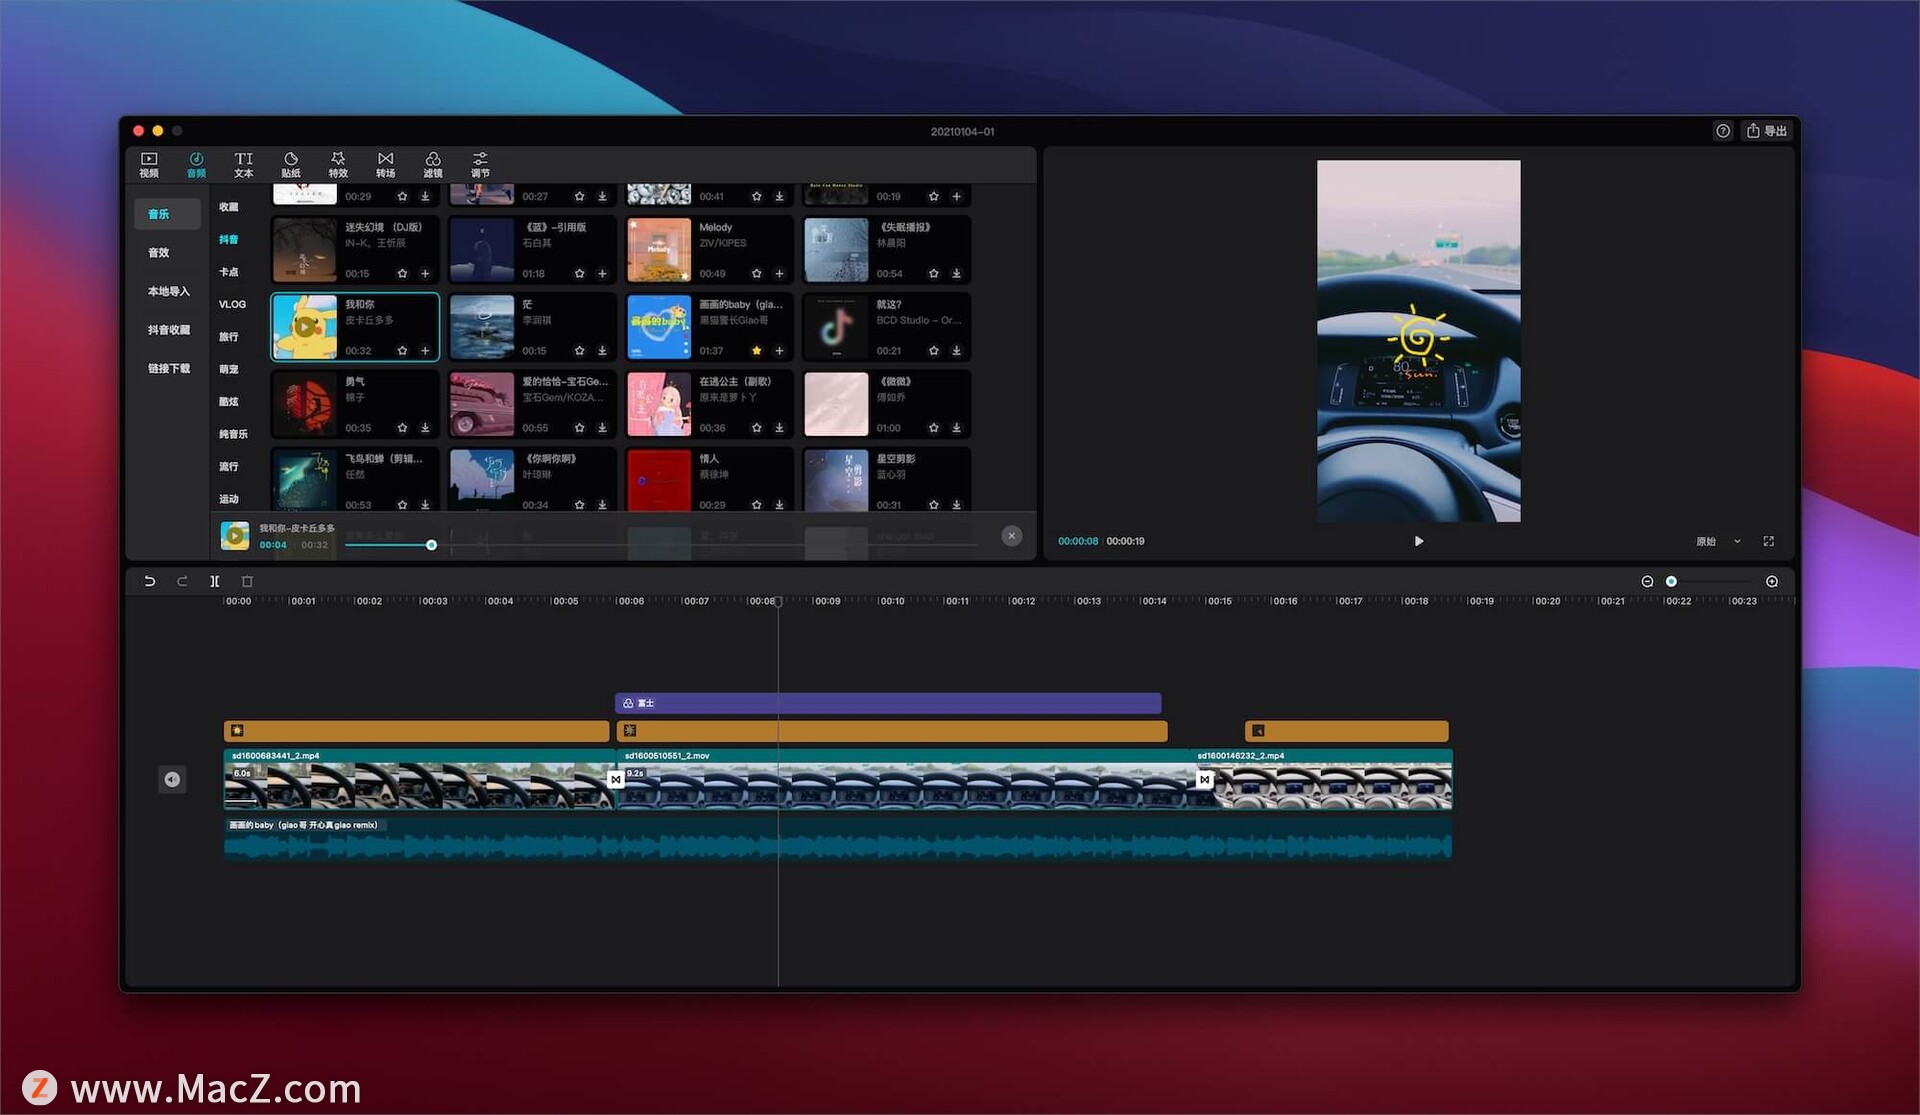This screenshot has height=1115, width=1920.
Task: Add song 迷失幻境 (DJ版) to timeline
Action: 425,274
